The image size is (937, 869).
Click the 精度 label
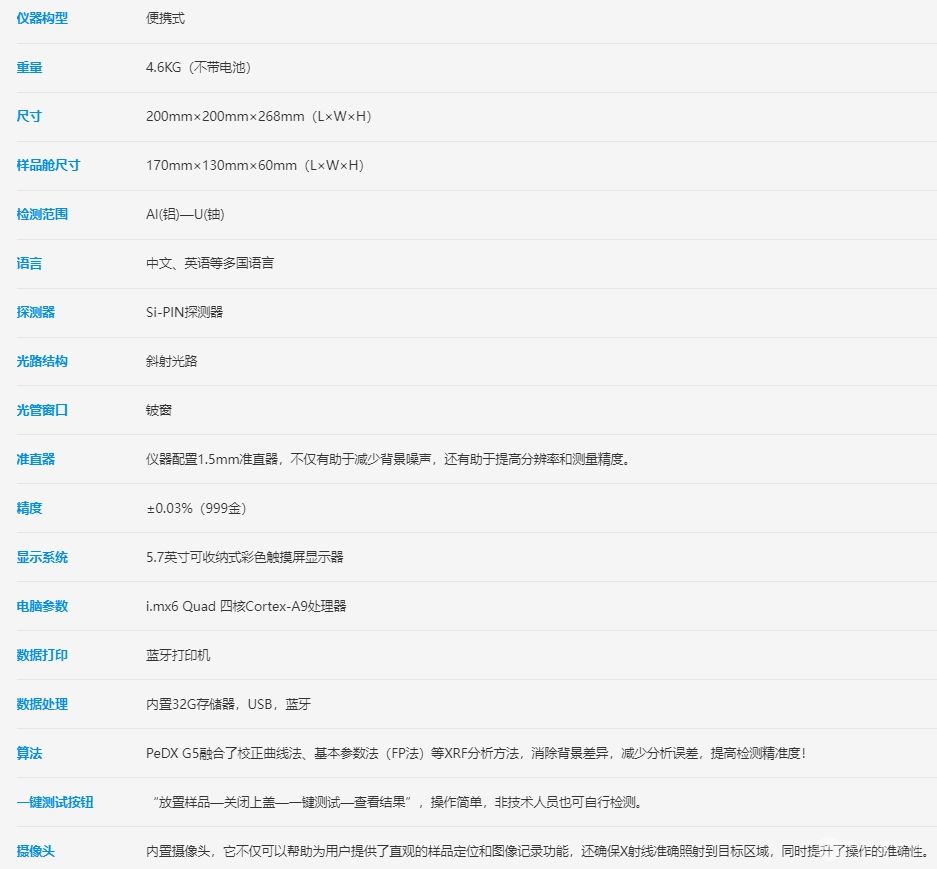[x=29, y=509]
